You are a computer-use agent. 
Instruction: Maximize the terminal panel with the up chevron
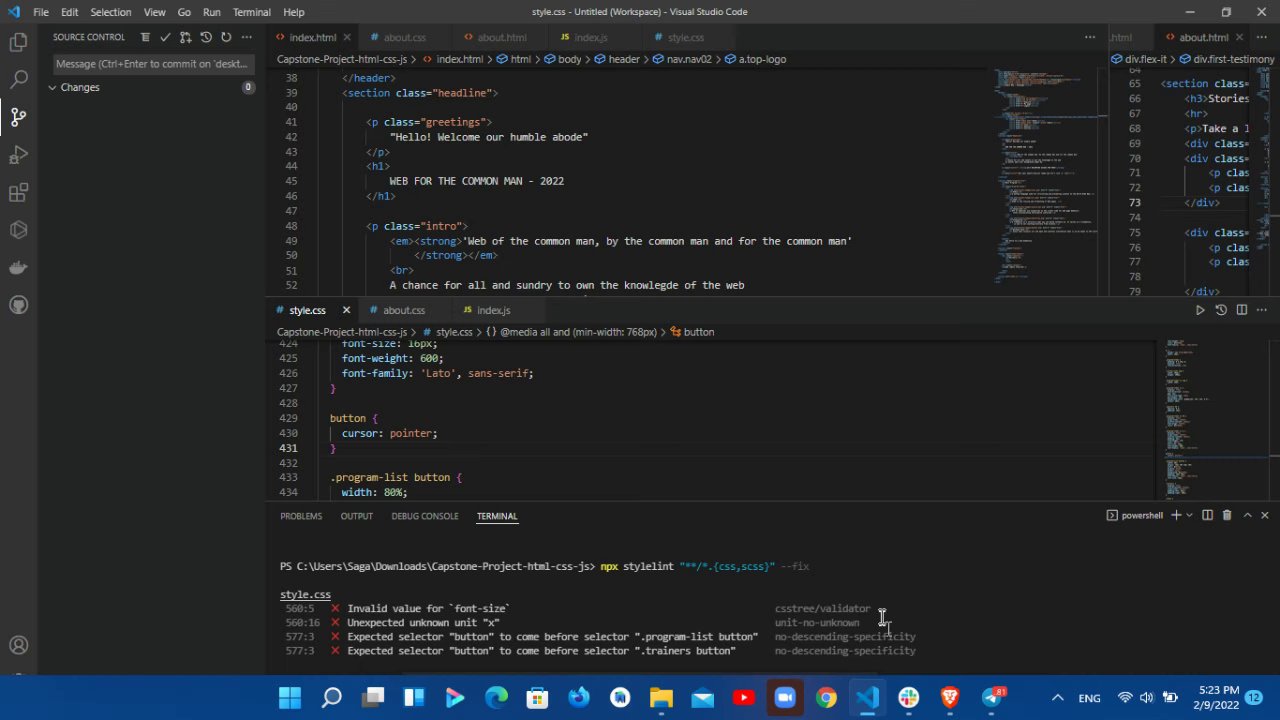[x=1247, y=516]
